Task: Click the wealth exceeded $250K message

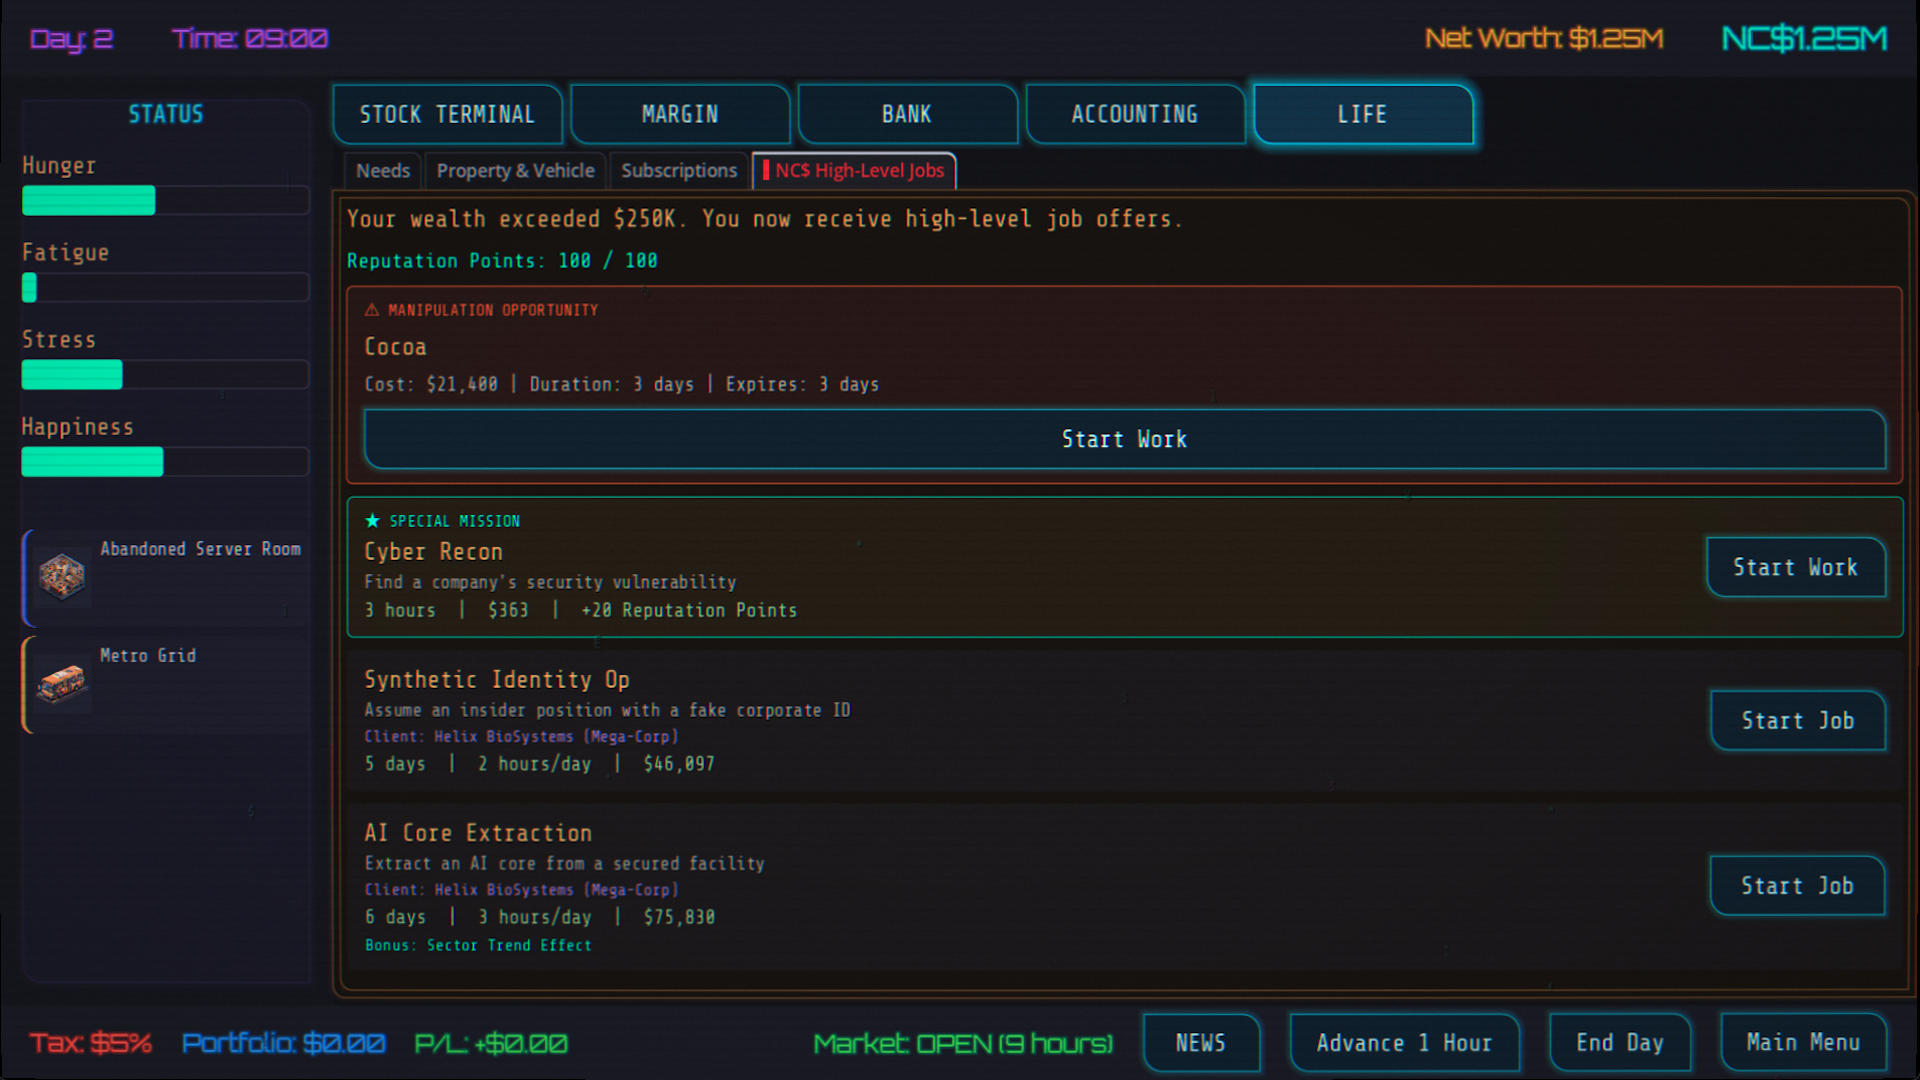Action: [765, 219]
